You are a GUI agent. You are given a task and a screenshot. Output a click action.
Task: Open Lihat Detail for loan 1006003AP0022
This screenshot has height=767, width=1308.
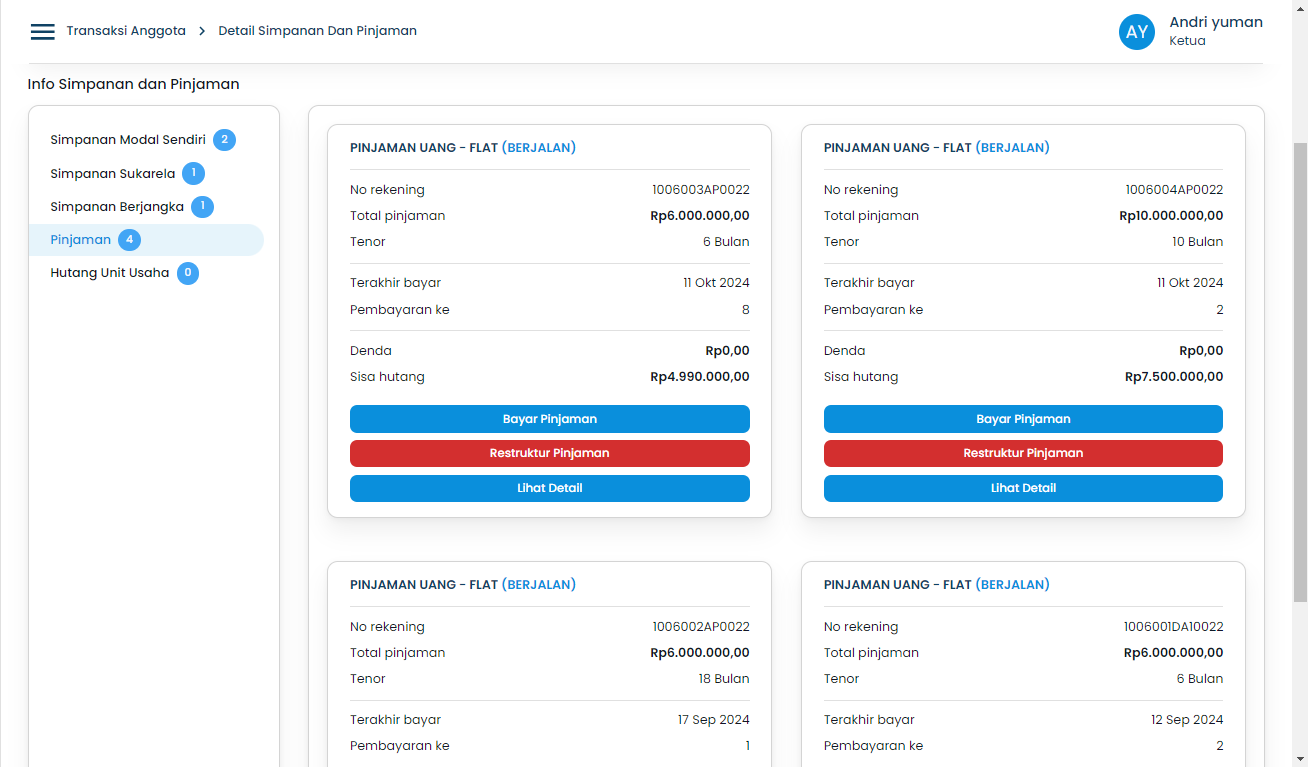pyautogui.click(x=549, y=488)
